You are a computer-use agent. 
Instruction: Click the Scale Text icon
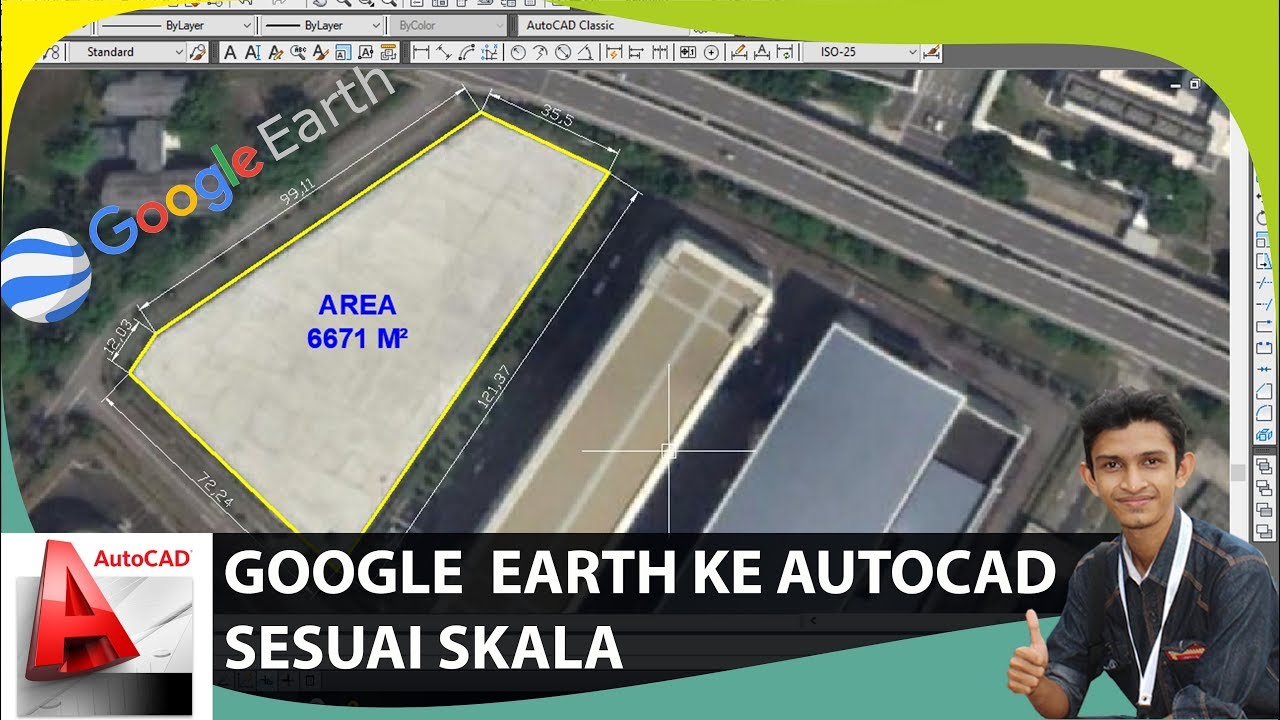[x=343, y=52]
